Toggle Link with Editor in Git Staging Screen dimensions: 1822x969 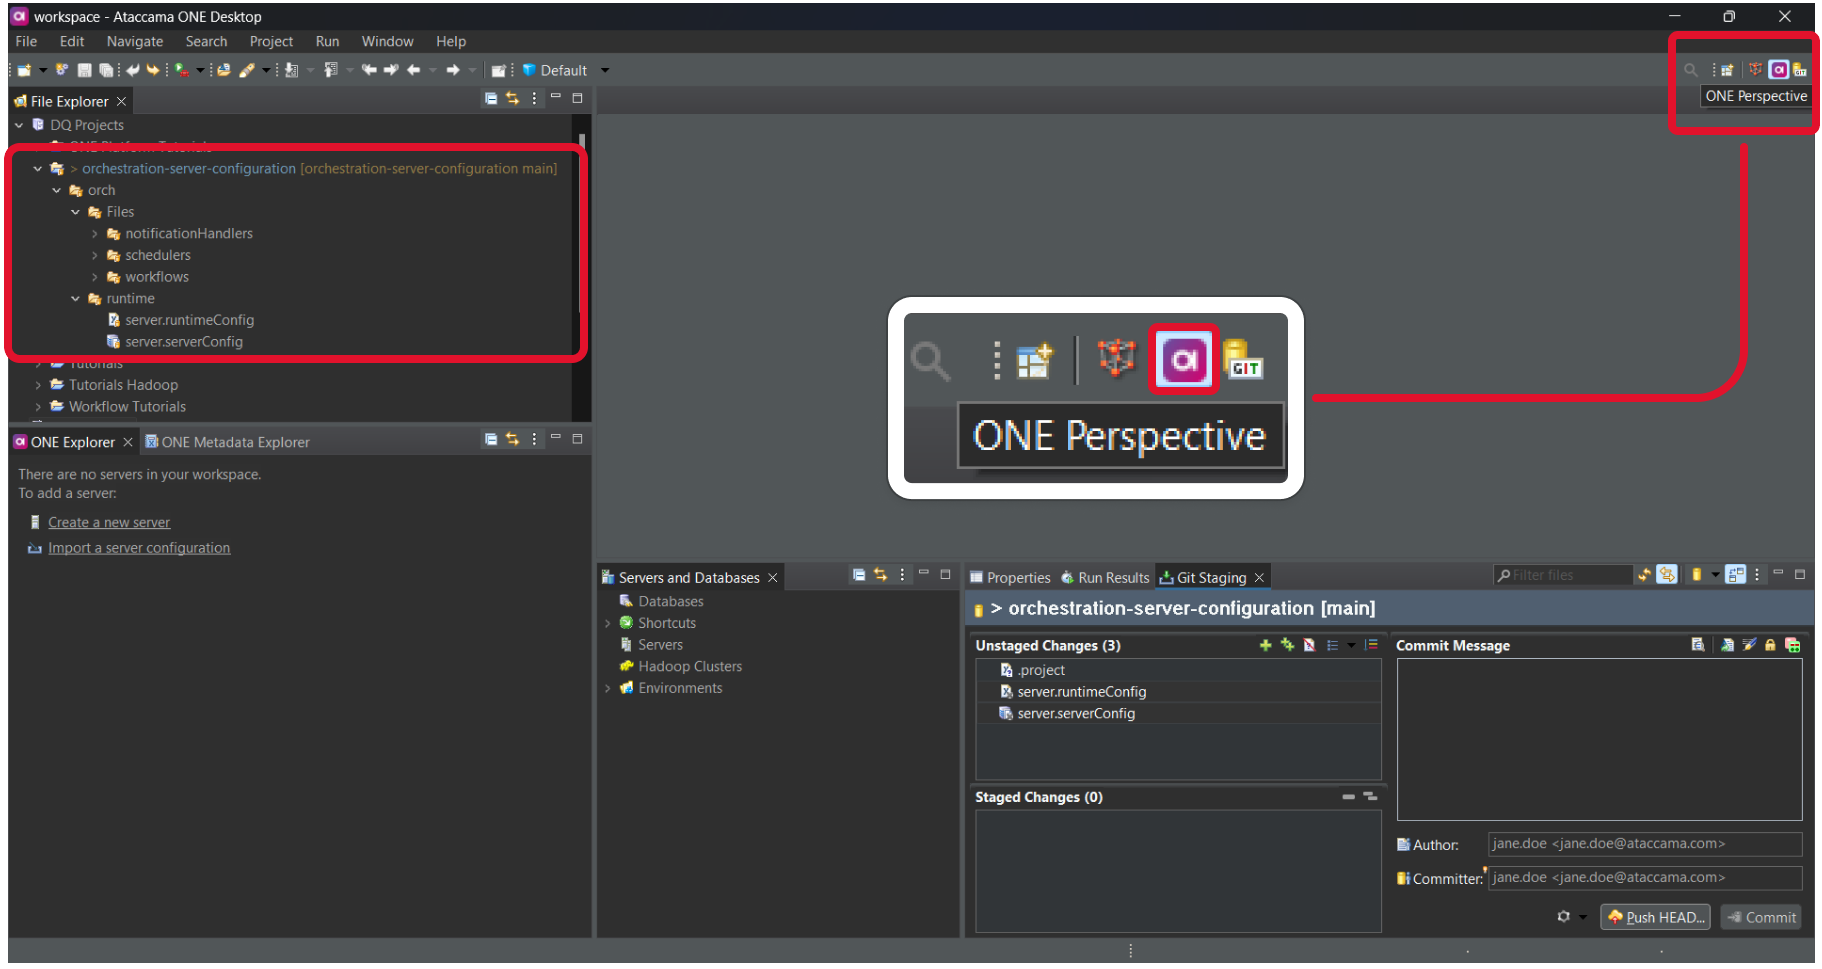pyautogui.click(x=1666, y=575)
